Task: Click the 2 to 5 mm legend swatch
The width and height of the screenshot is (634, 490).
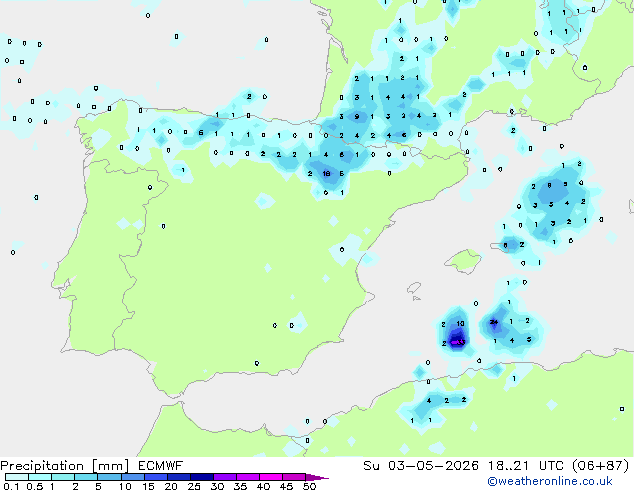Action: 86,477
